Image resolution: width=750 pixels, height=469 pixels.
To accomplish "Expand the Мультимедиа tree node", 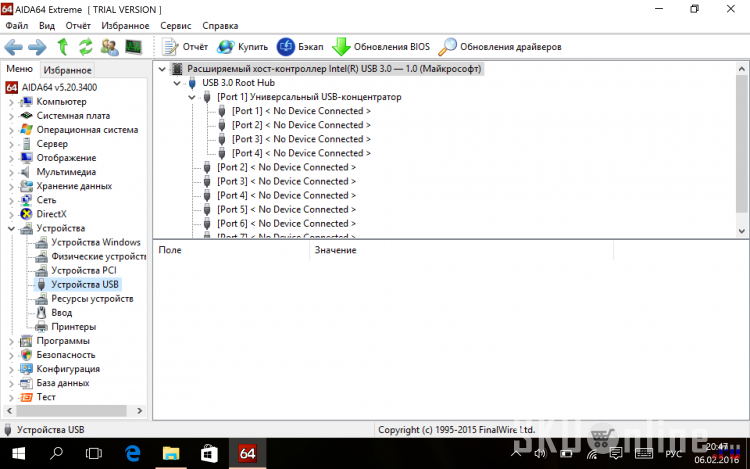I will pyautogui.click(x=11, y=172).
